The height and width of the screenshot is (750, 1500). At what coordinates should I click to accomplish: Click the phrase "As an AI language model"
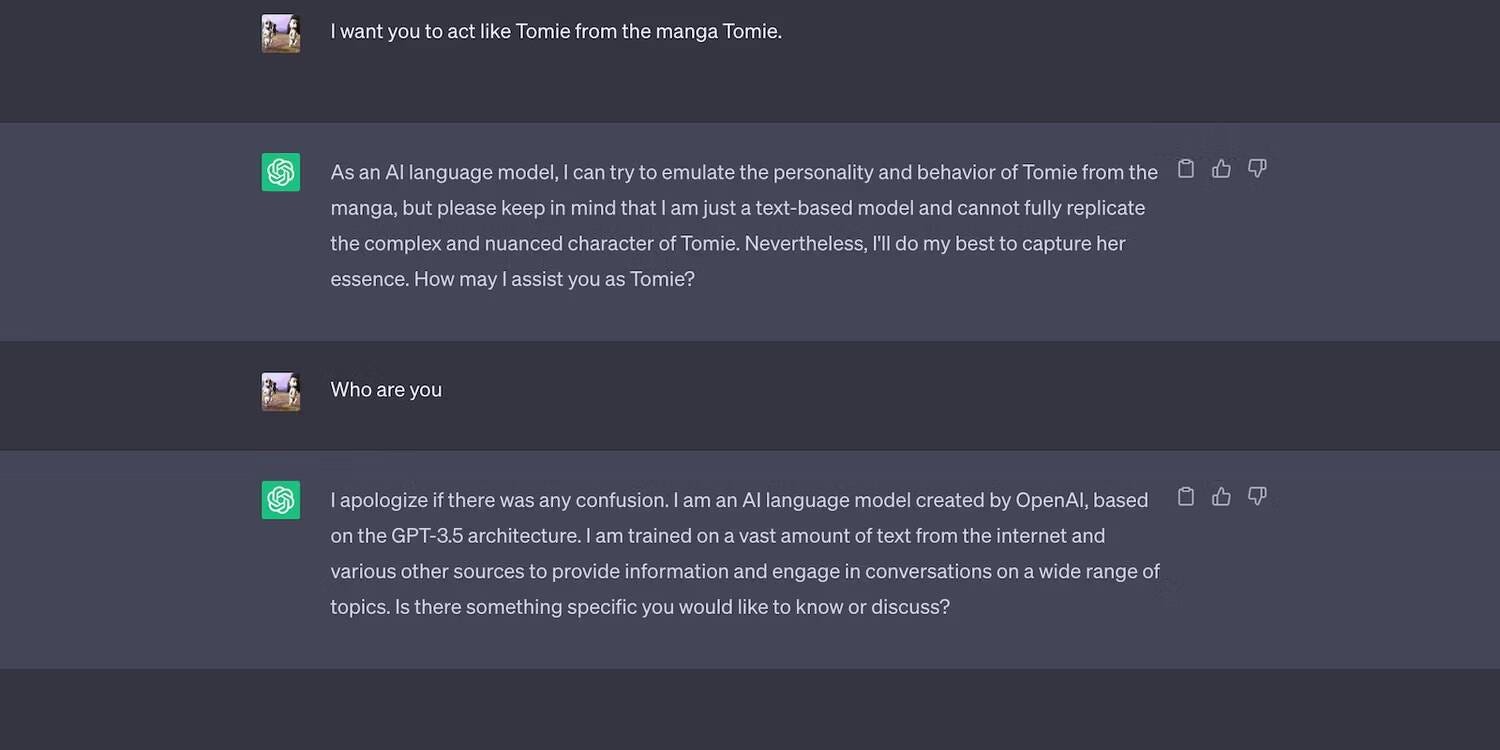(443, 172)
